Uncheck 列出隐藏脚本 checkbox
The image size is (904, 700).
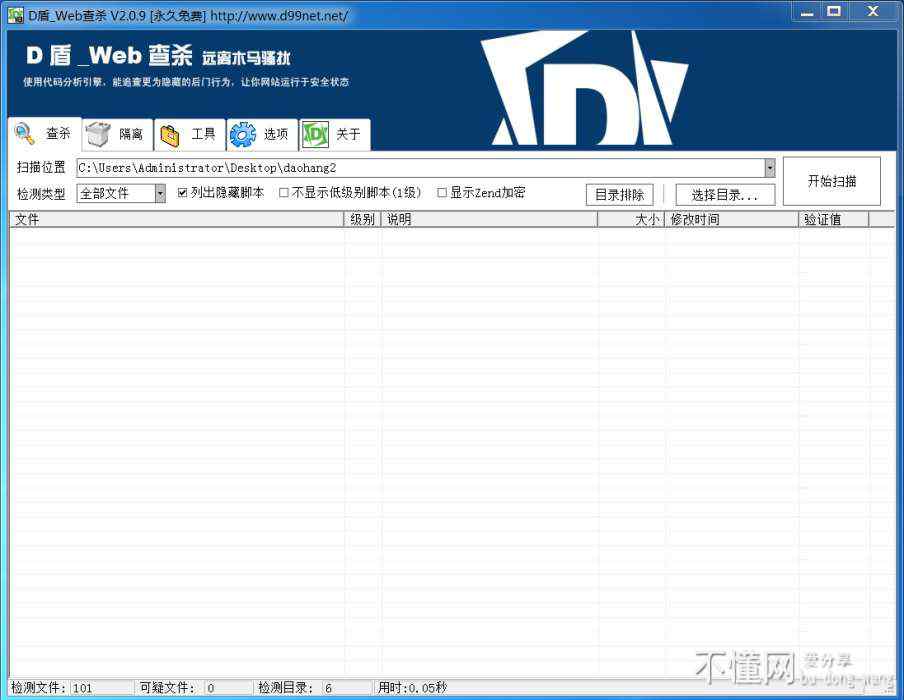click(x=182, y=193)
